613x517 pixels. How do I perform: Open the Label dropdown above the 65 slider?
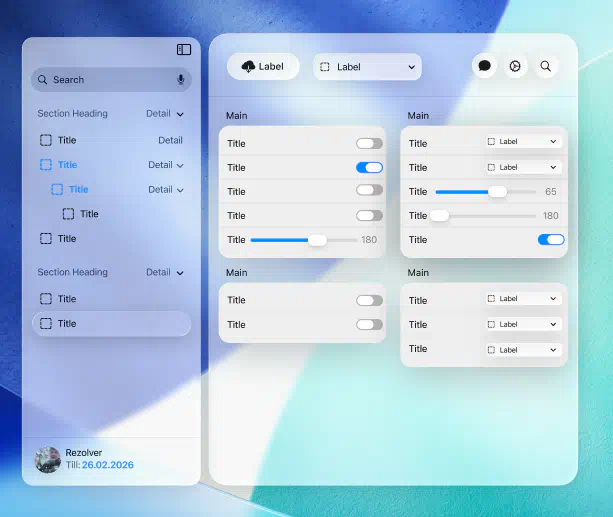(x=522, y=167)
